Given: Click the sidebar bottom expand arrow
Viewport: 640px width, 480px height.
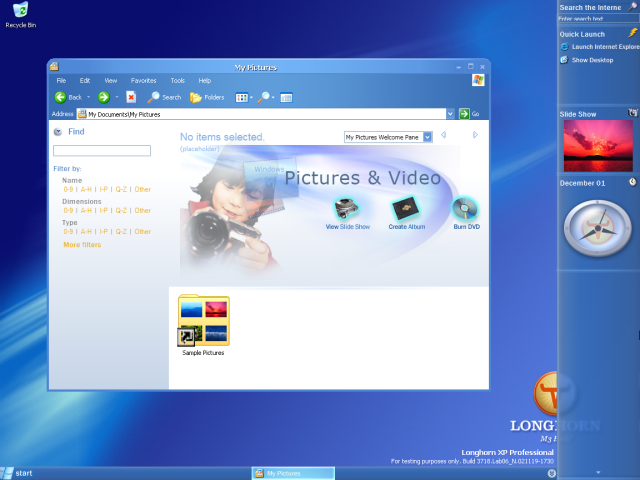Looking at the screenshot, I should tap(598, 472).
